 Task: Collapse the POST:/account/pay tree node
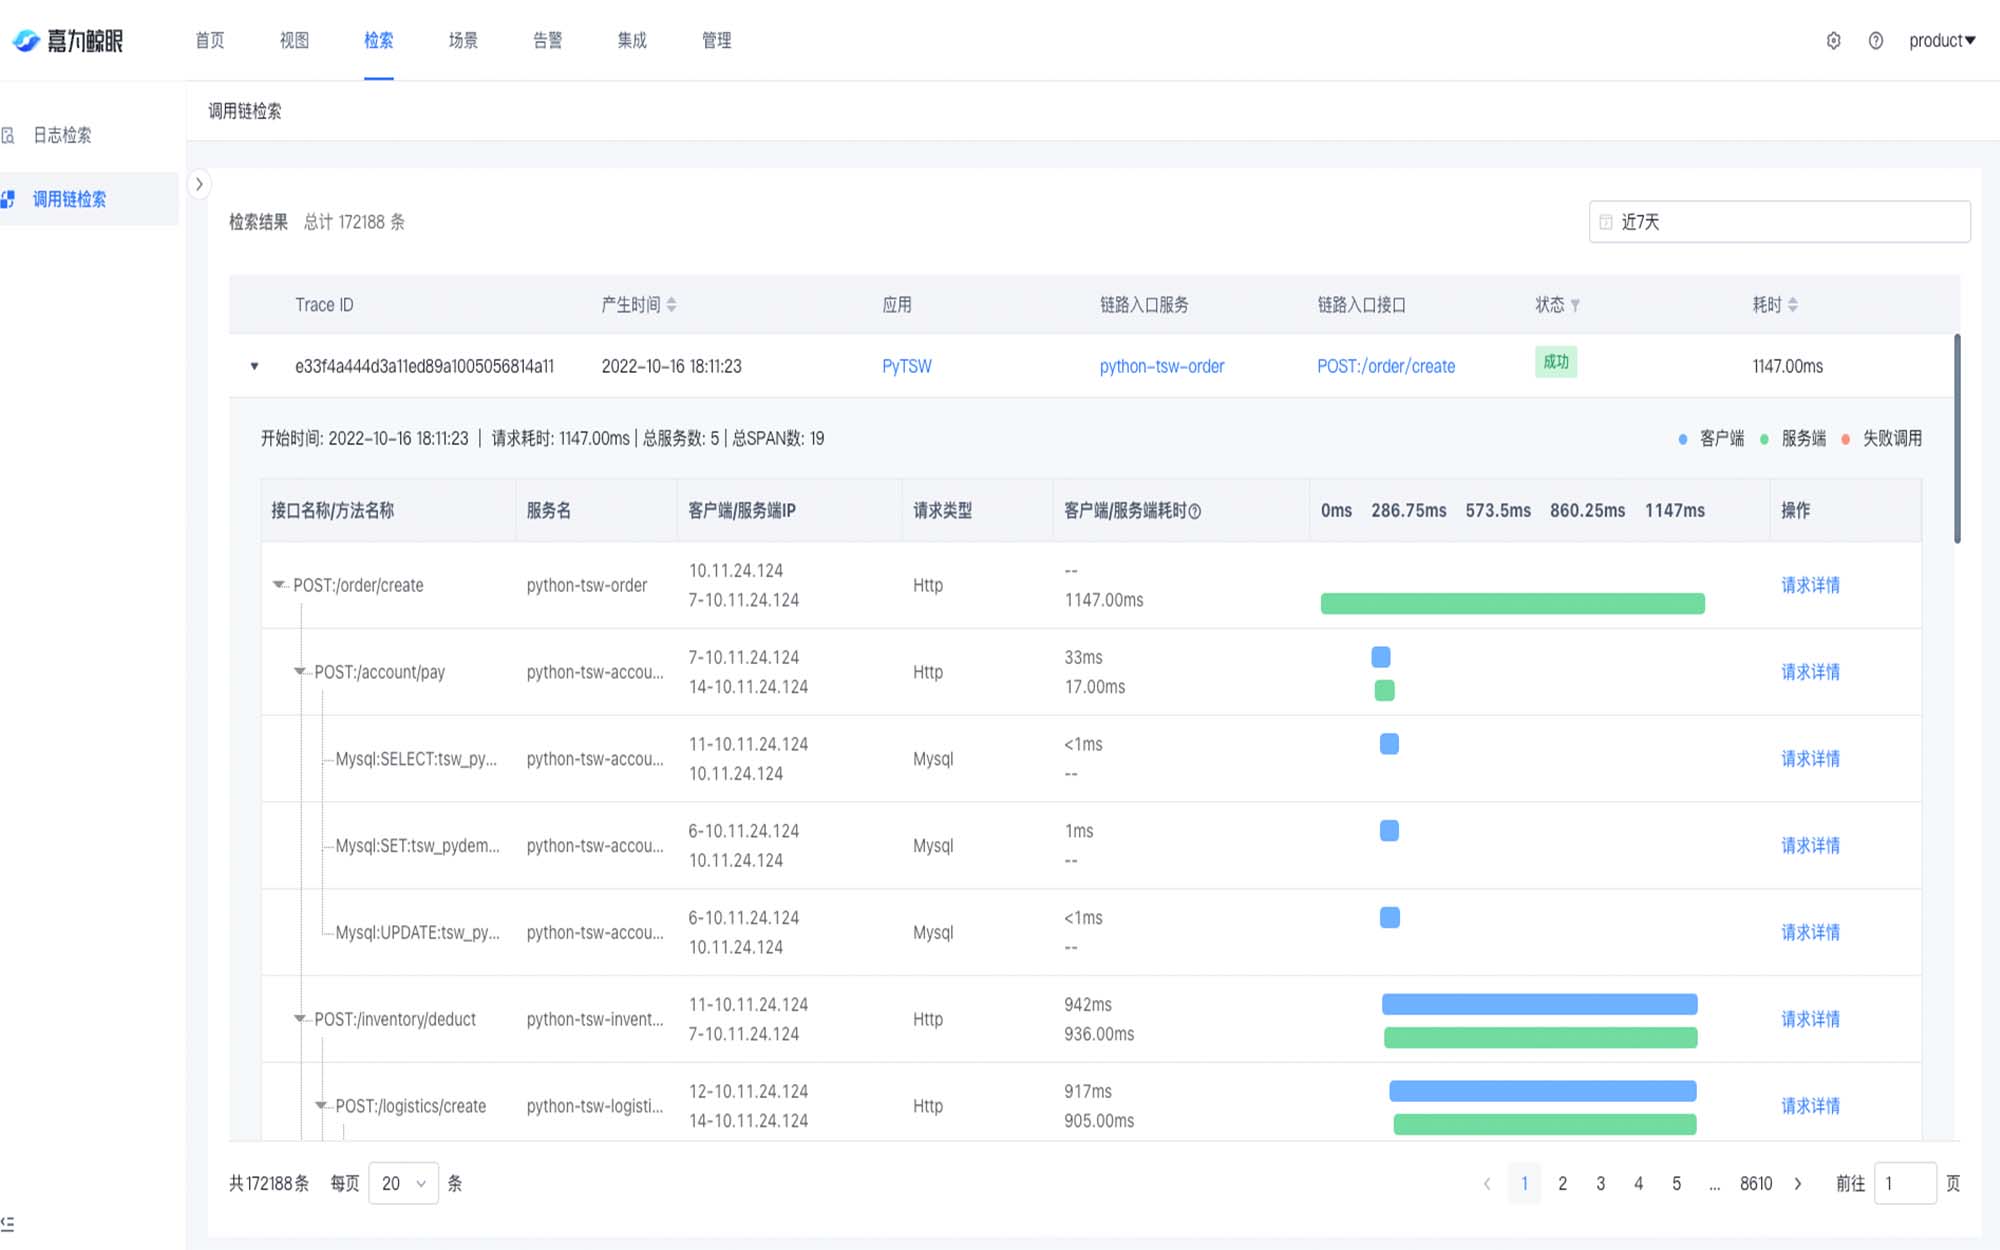click(x=299, y=671)
